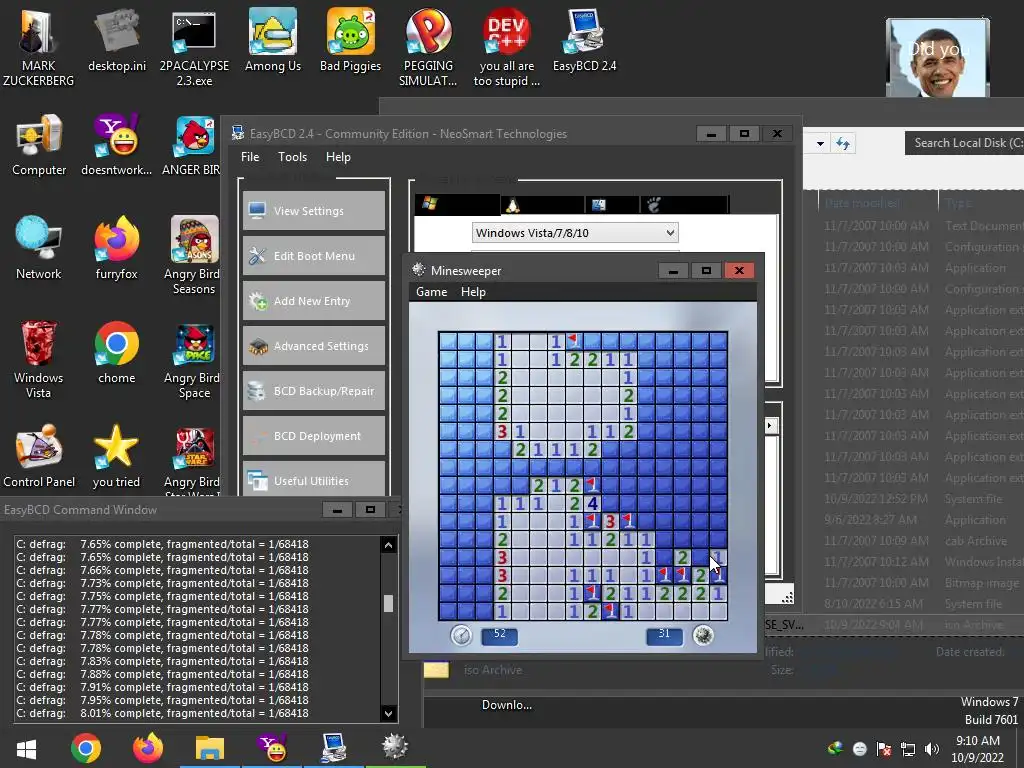Launch the Angry Birds Space shortcut
The image size is (1024, 768).
[194, 359]
